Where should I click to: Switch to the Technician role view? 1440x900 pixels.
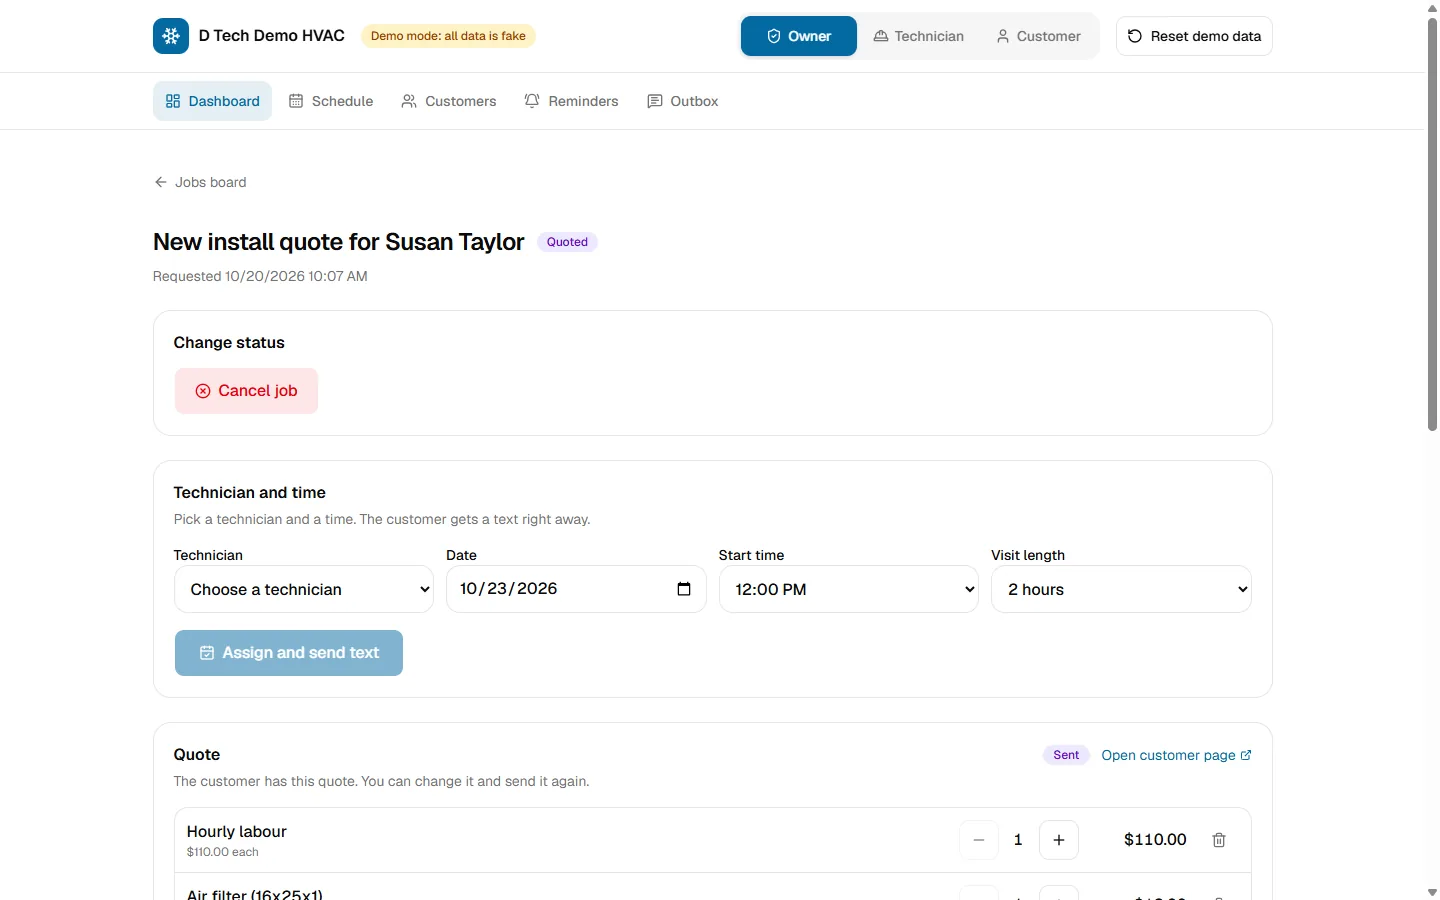(919, 36)
